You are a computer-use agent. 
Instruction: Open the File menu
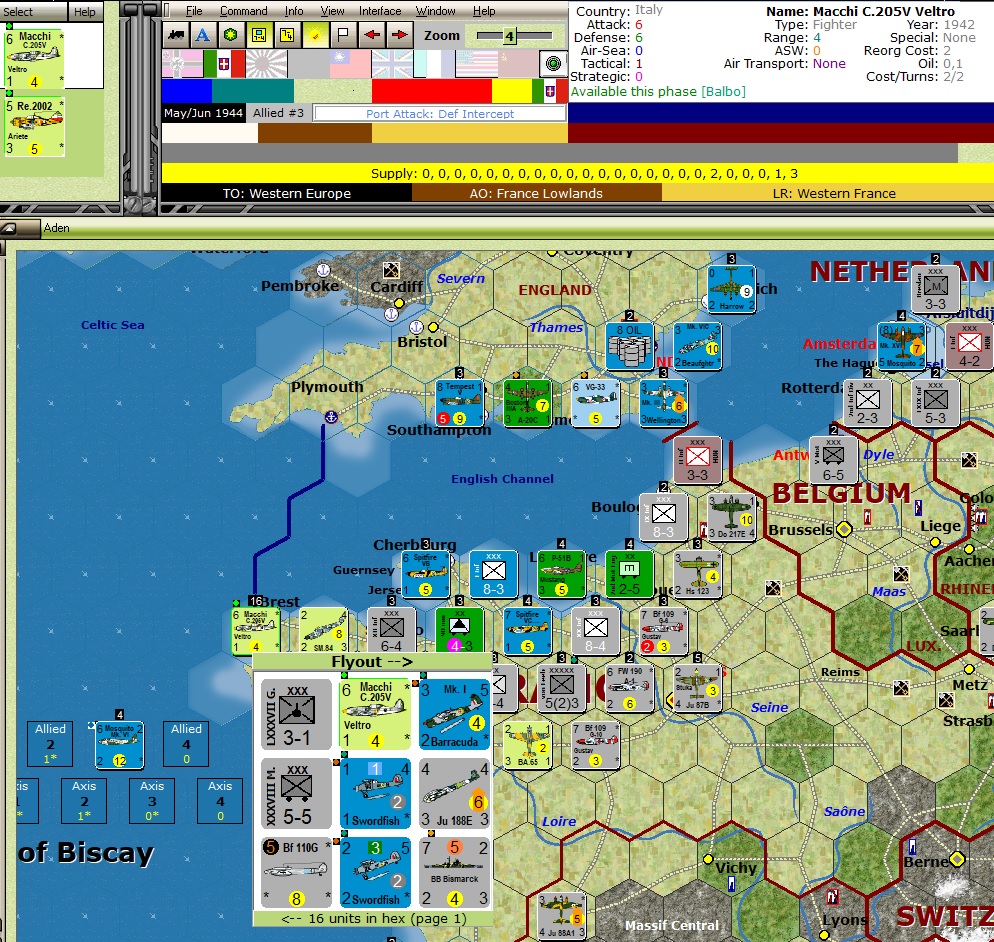tap(194, 11)
